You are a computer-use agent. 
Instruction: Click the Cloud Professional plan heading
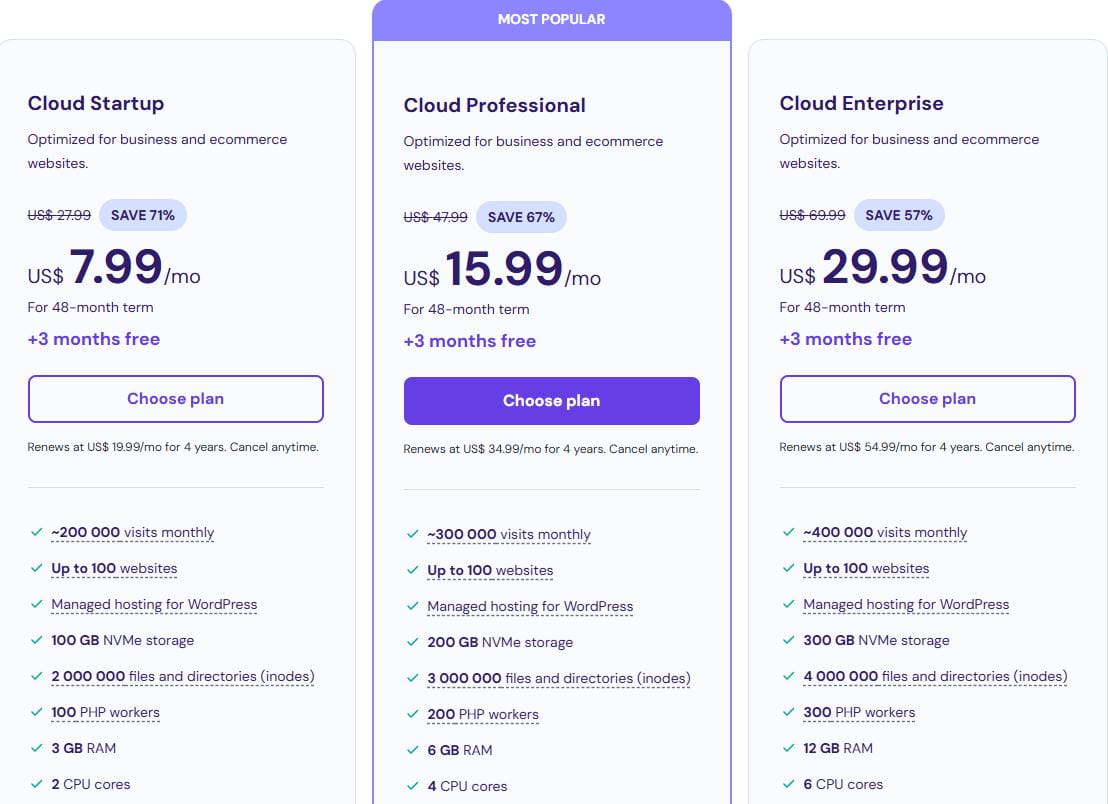[494, 105]
